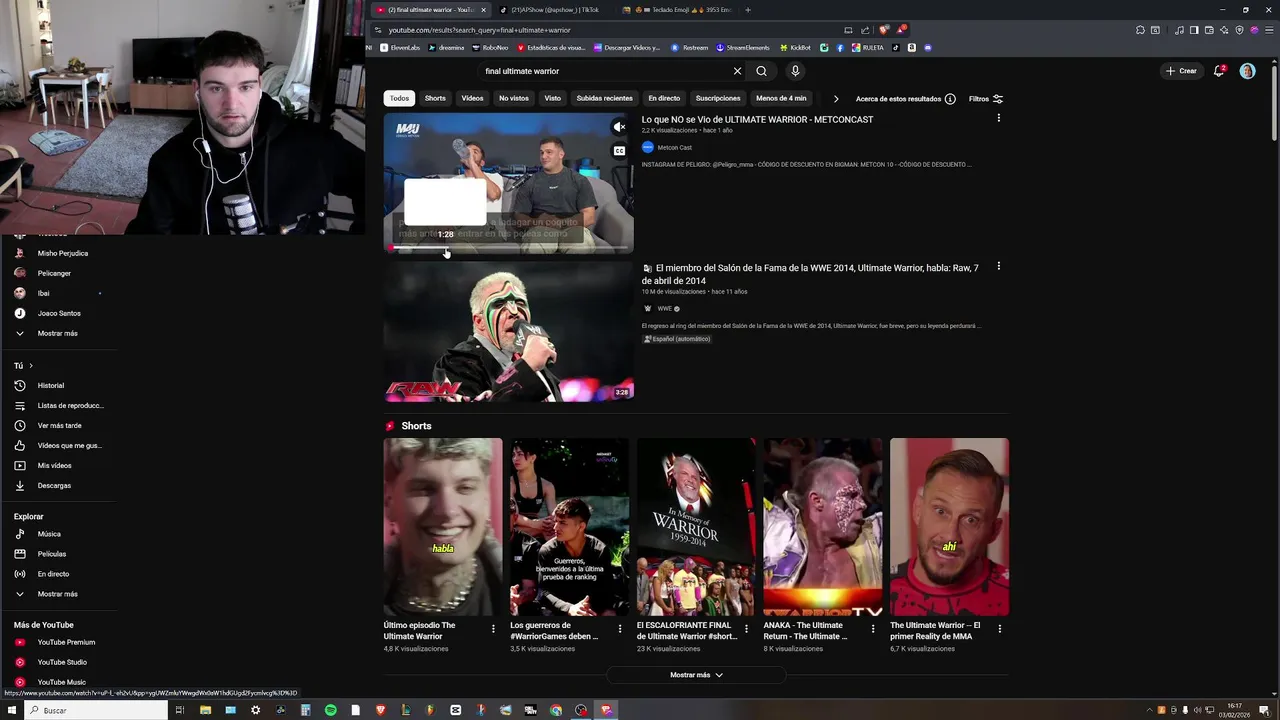Open Acerca de estos resultados info
The image size is (1280, 720).
tap(906, 99)
